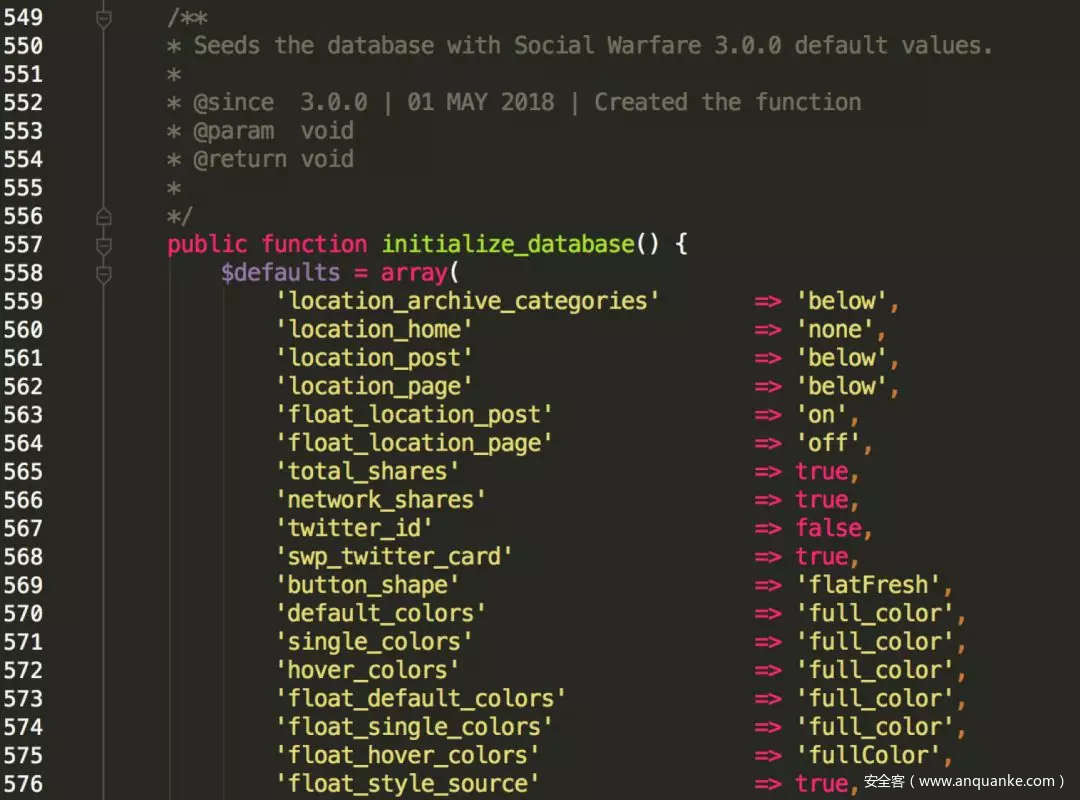This screenshot has height=800, width=1080.
Task: Select line number 576 in the gutter
Action: click(x=24, y=783)
